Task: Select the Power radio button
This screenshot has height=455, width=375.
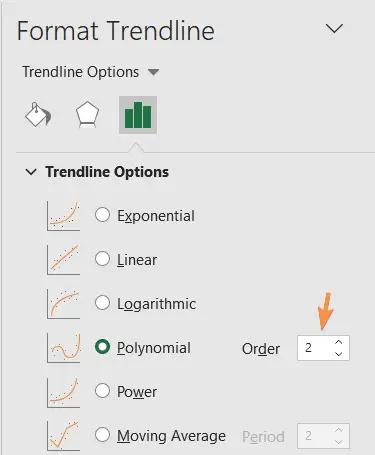Action: [x=102, y=390]
